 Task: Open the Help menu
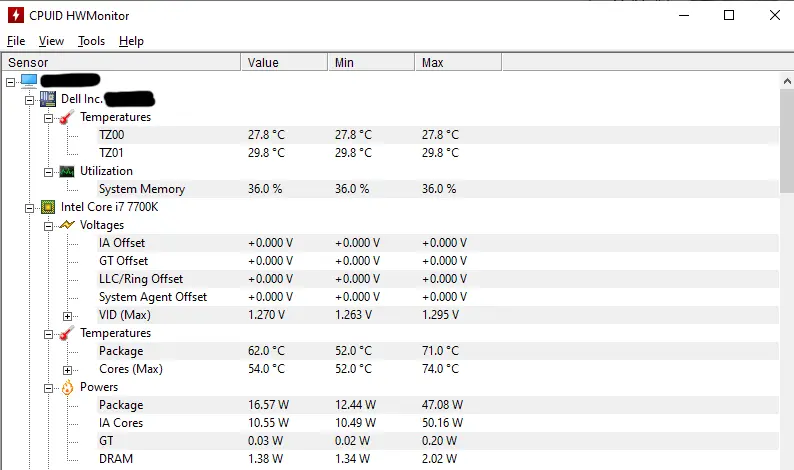click(x=131, y=41)
